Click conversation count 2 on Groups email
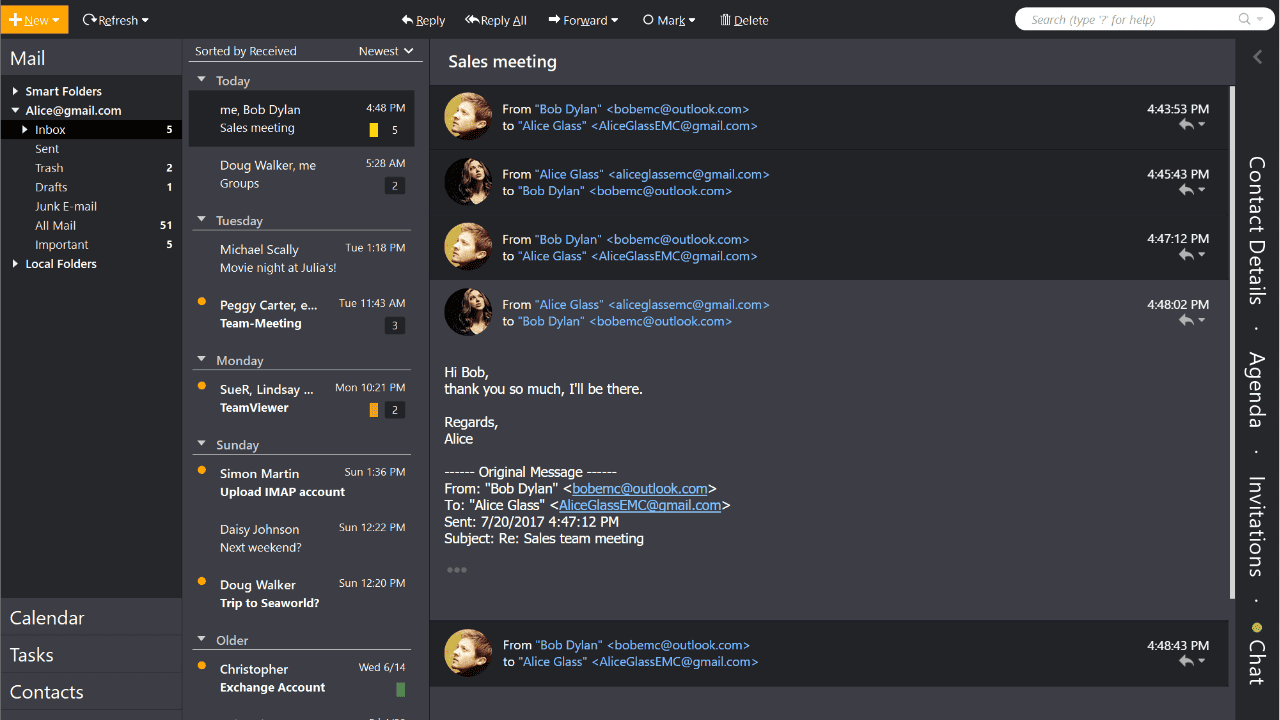This screenshot has height=720, width=1280. click(395, 185)
